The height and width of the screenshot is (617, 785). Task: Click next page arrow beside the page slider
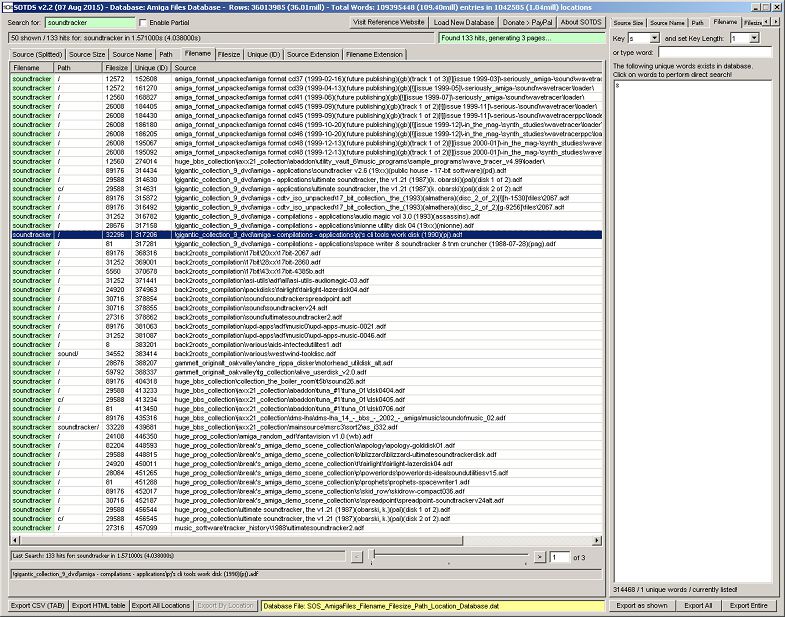pos(539,556)
